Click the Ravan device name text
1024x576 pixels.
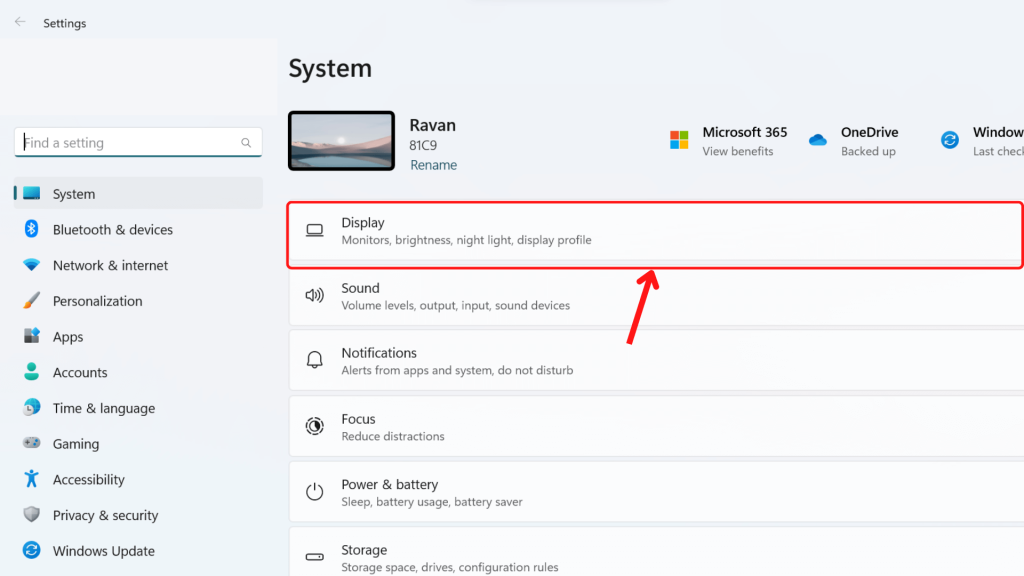432,125
